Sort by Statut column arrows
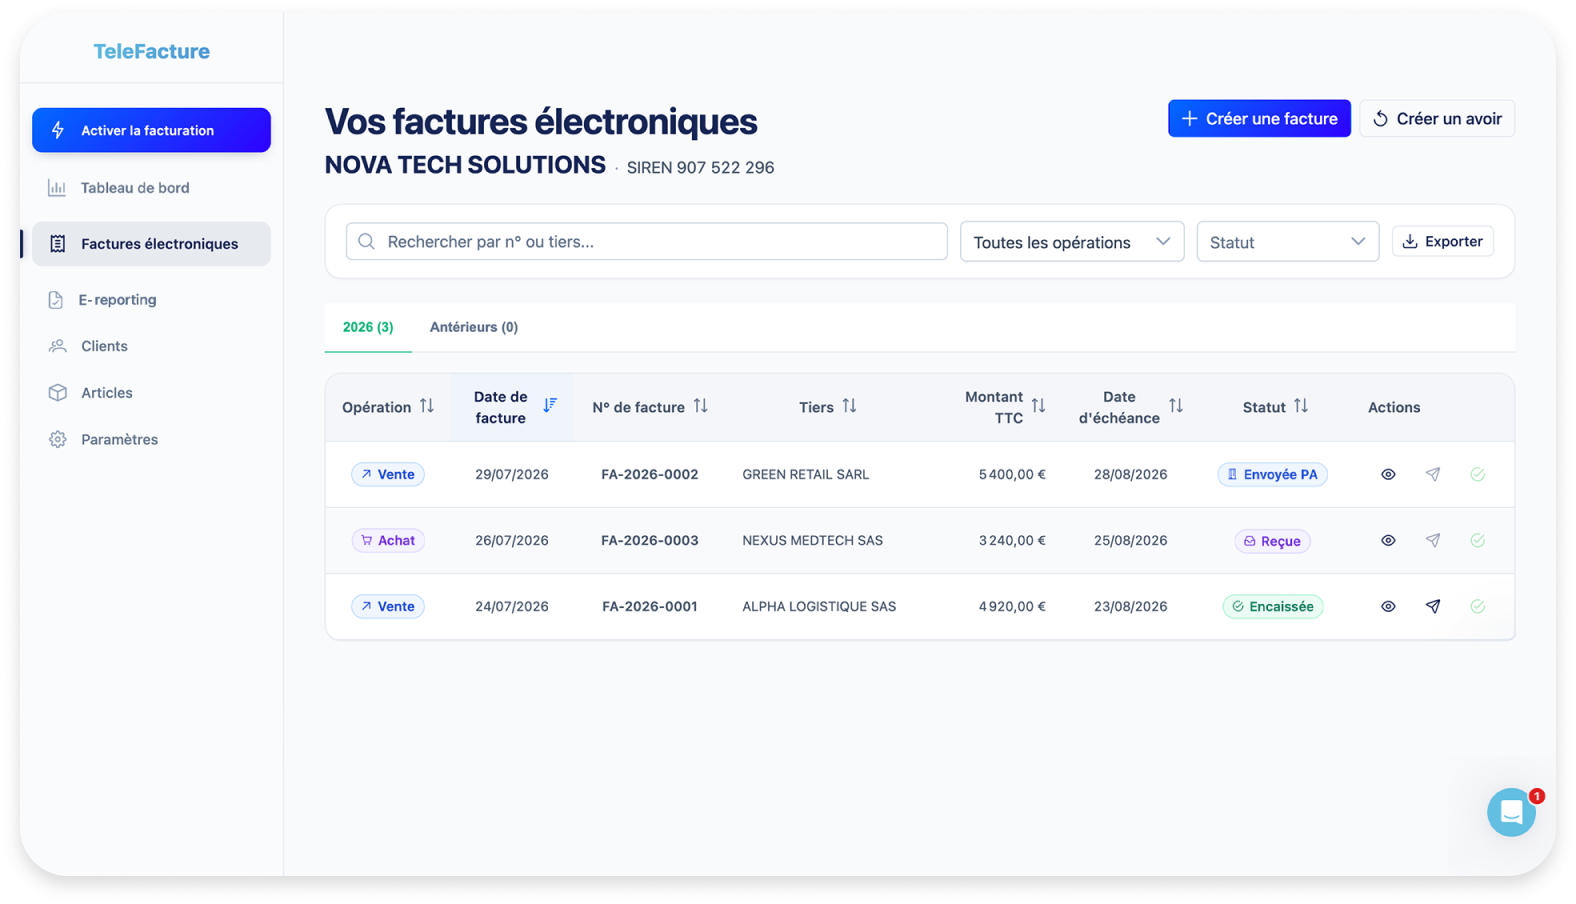This screenshot has height=904, width=1576. click(1301, 406)
